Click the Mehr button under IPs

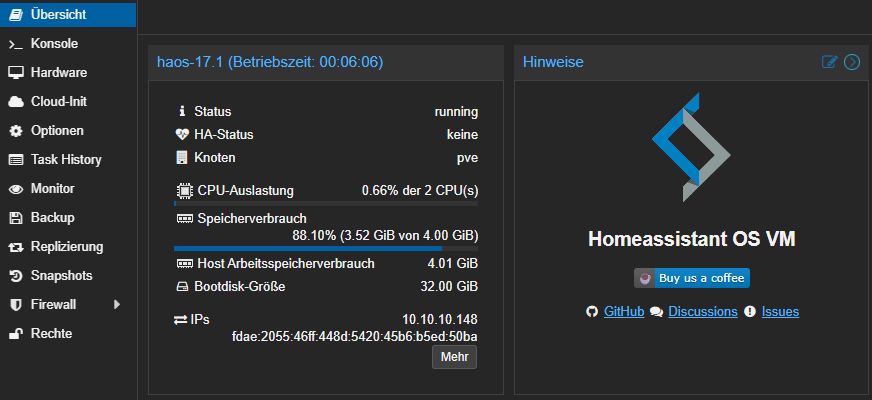pos(454,357)
